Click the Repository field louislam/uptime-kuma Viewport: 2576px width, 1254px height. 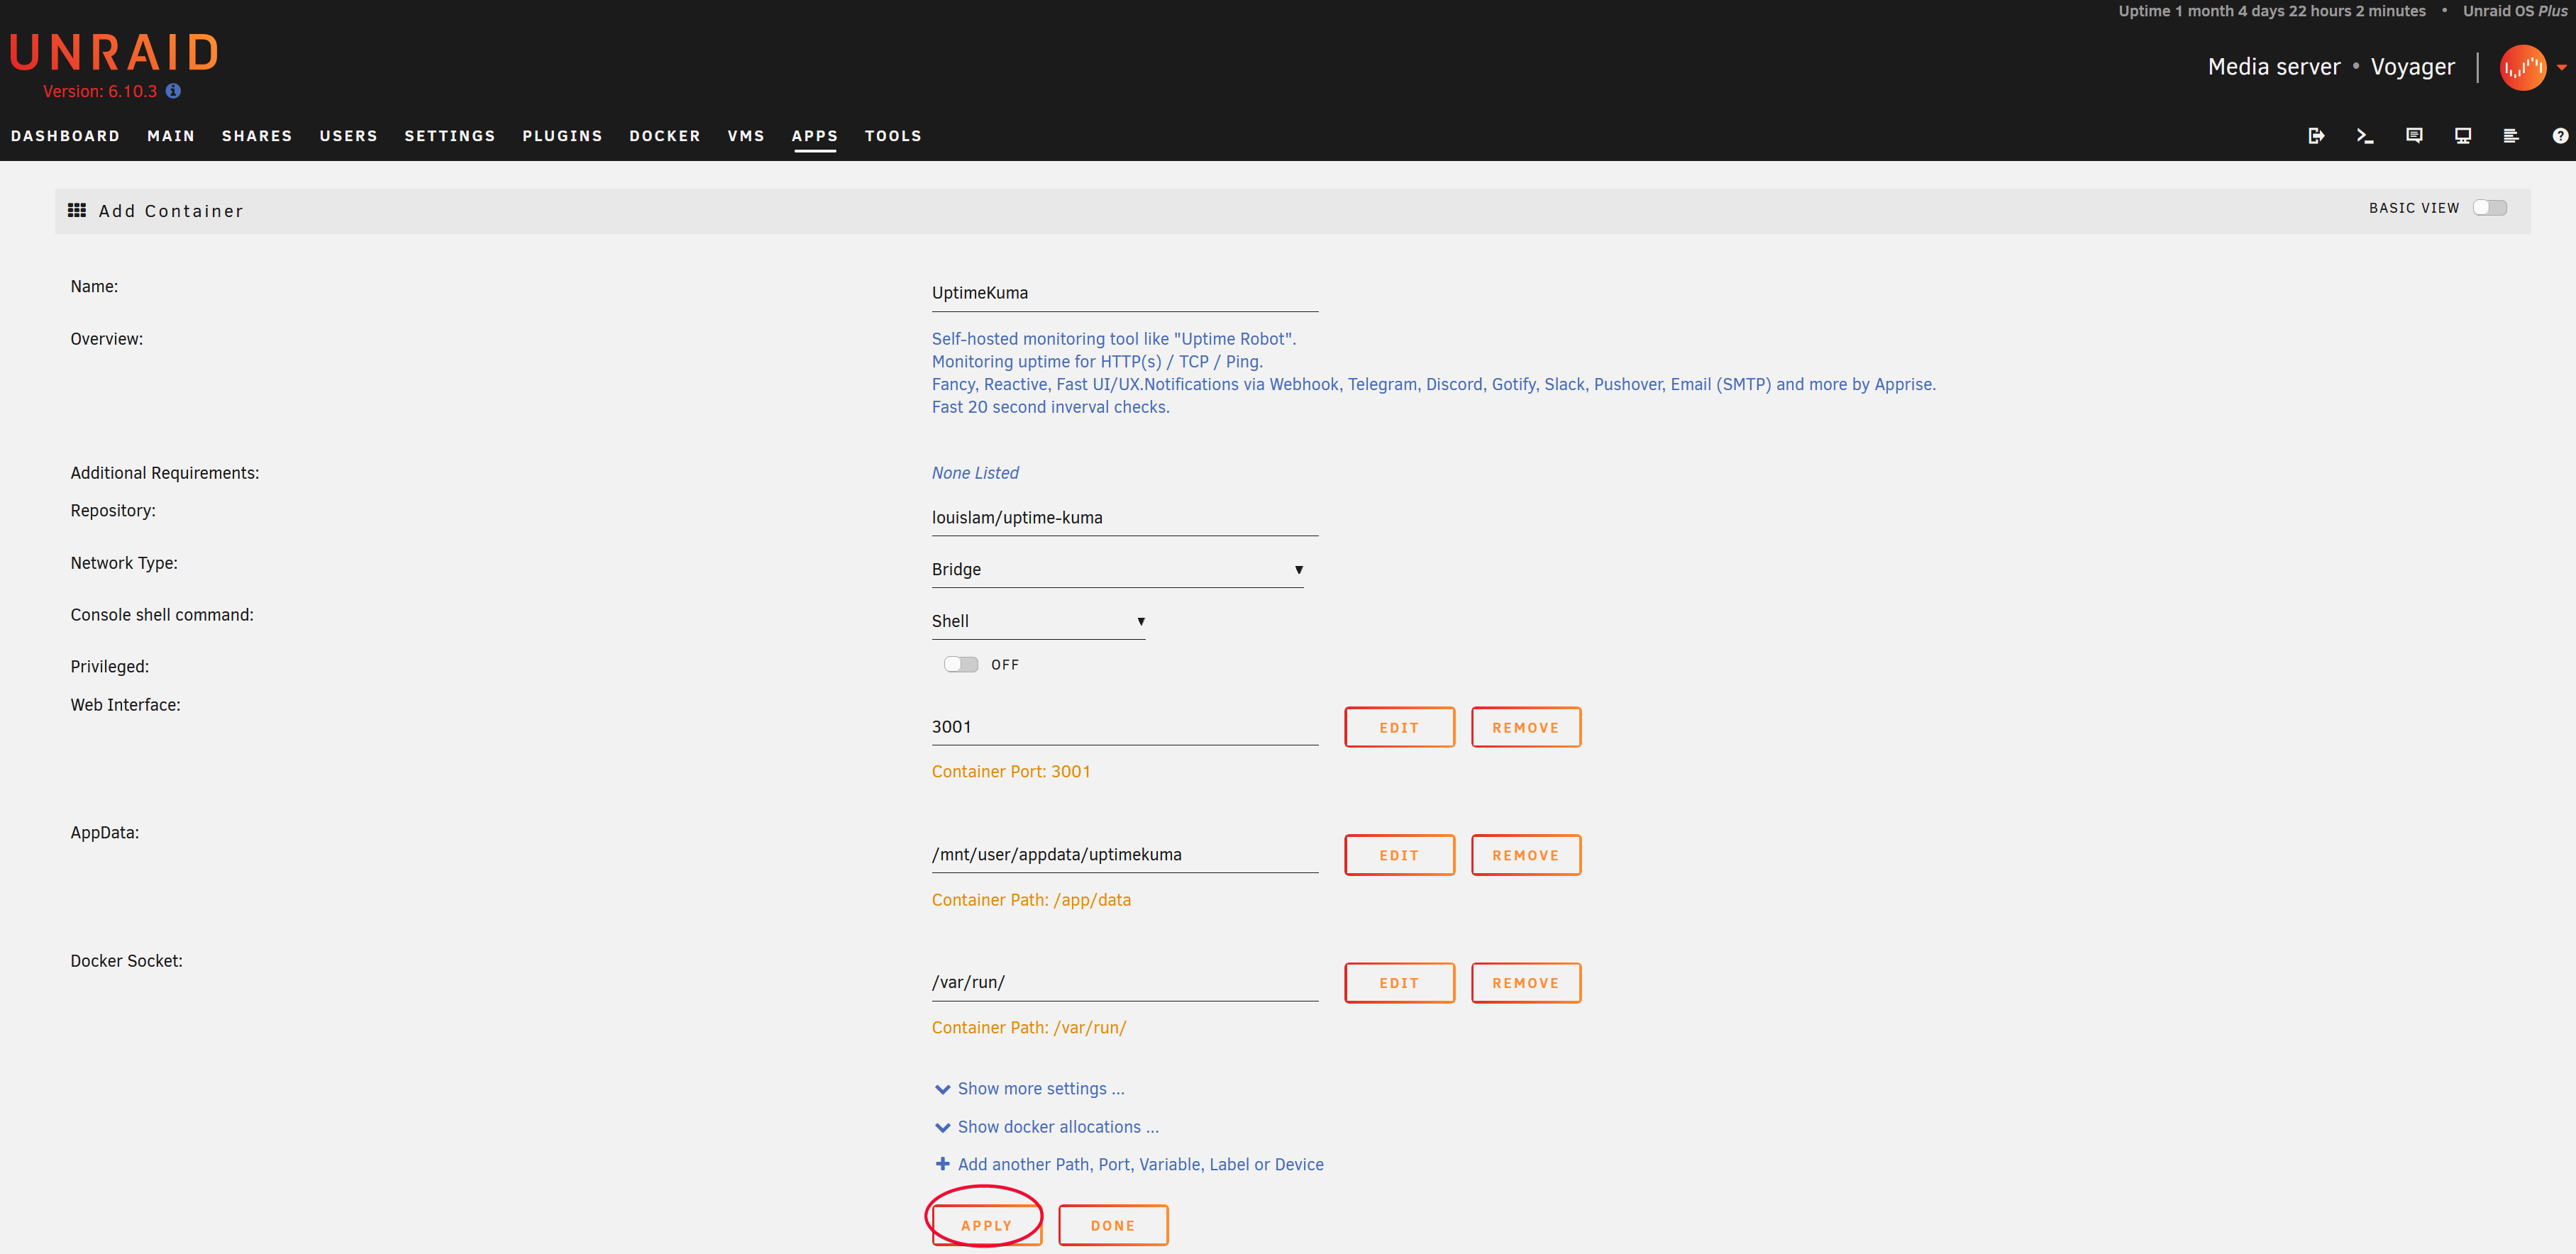(x=1124, y=518)
